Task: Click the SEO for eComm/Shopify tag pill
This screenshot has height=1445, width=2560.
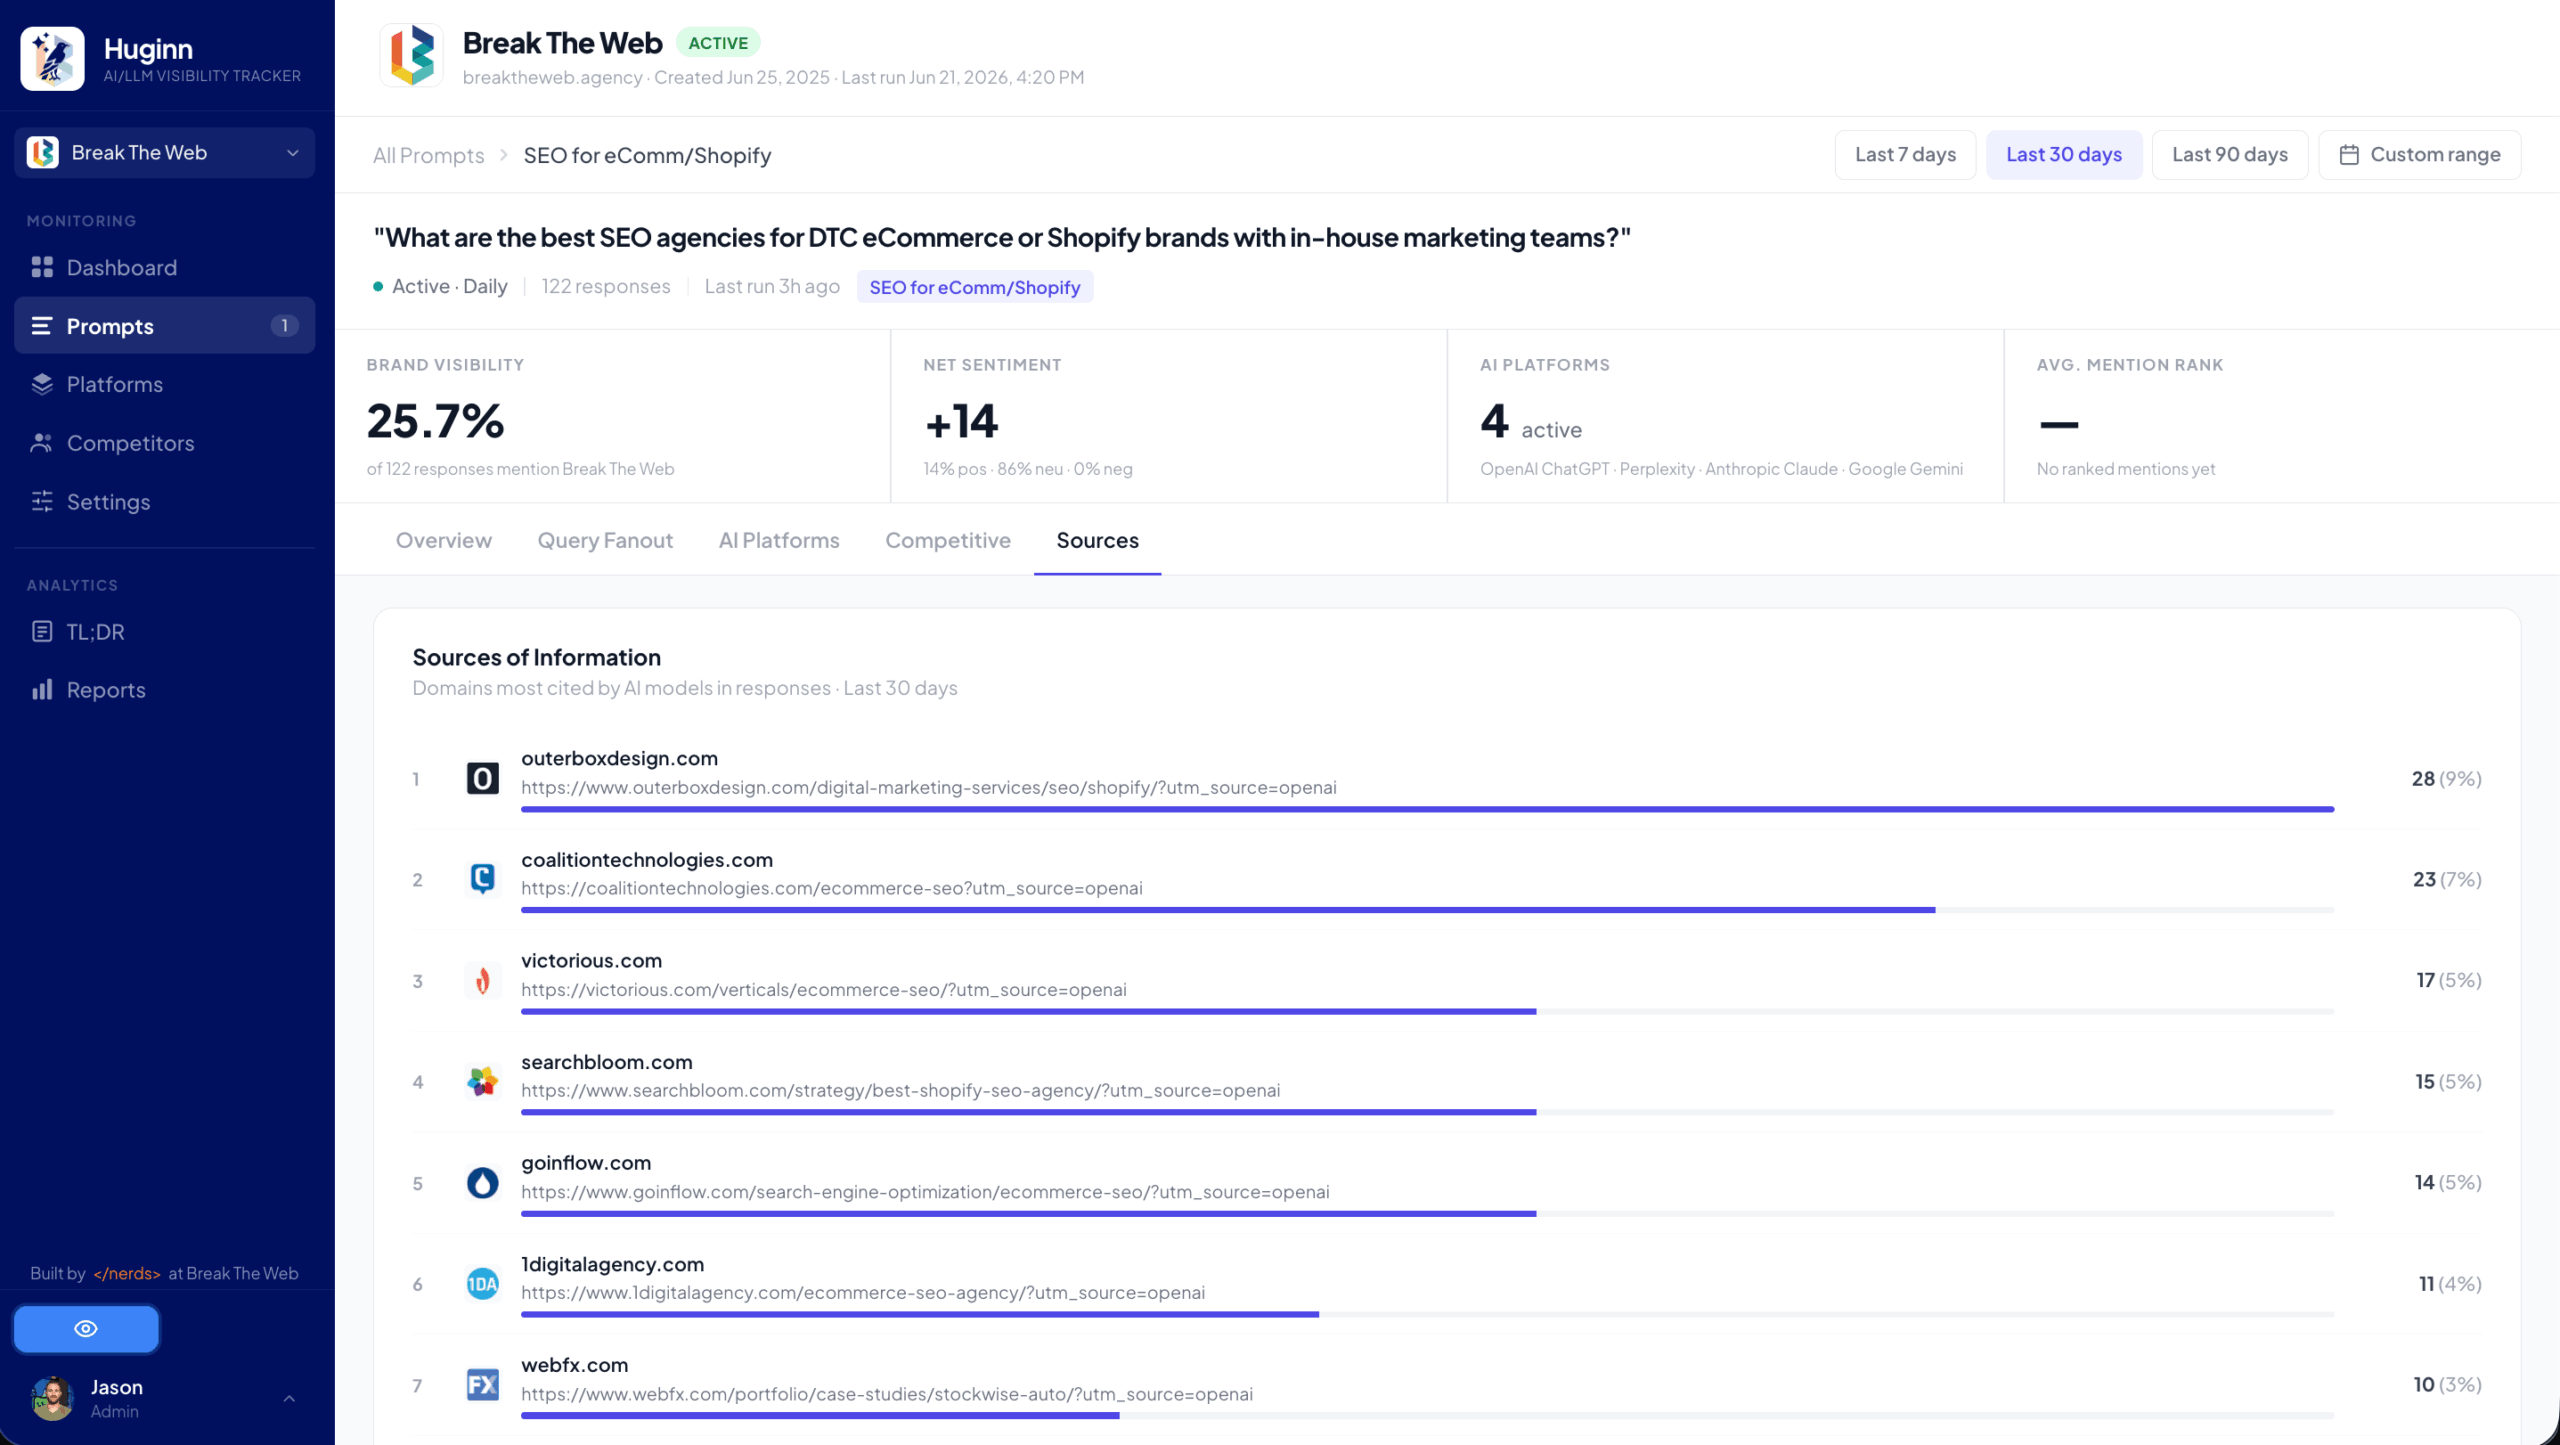Action: click(975, 287)
